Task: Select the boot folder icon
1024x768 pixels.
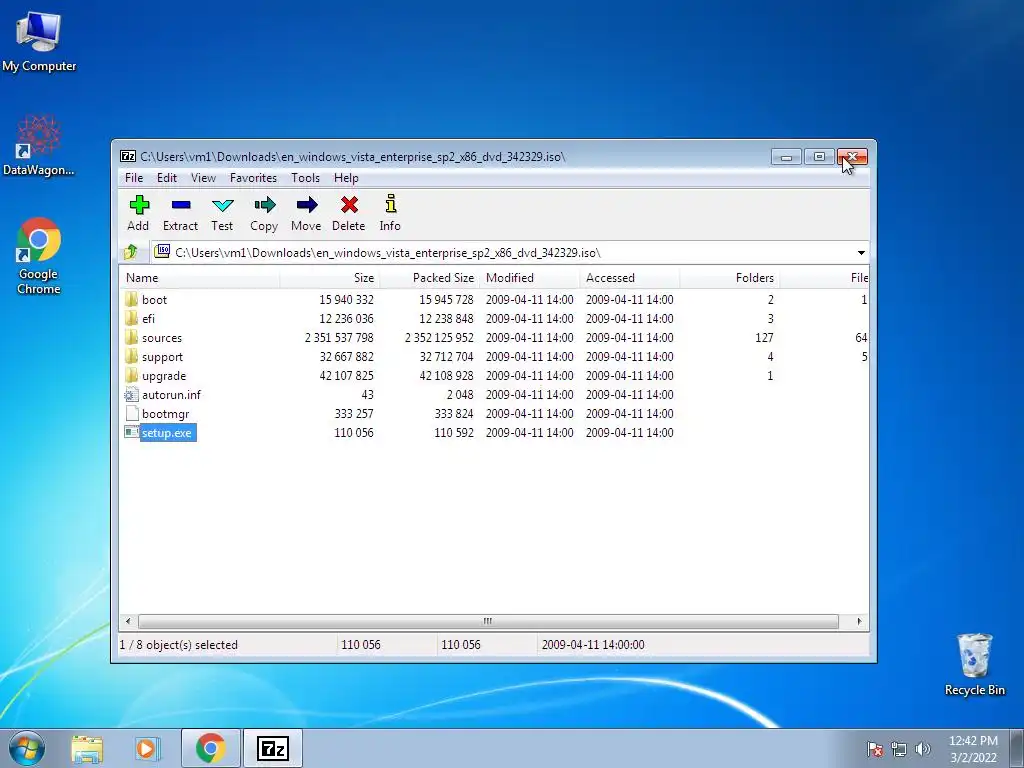Action: pyautogui.click(x=131, y=300)
